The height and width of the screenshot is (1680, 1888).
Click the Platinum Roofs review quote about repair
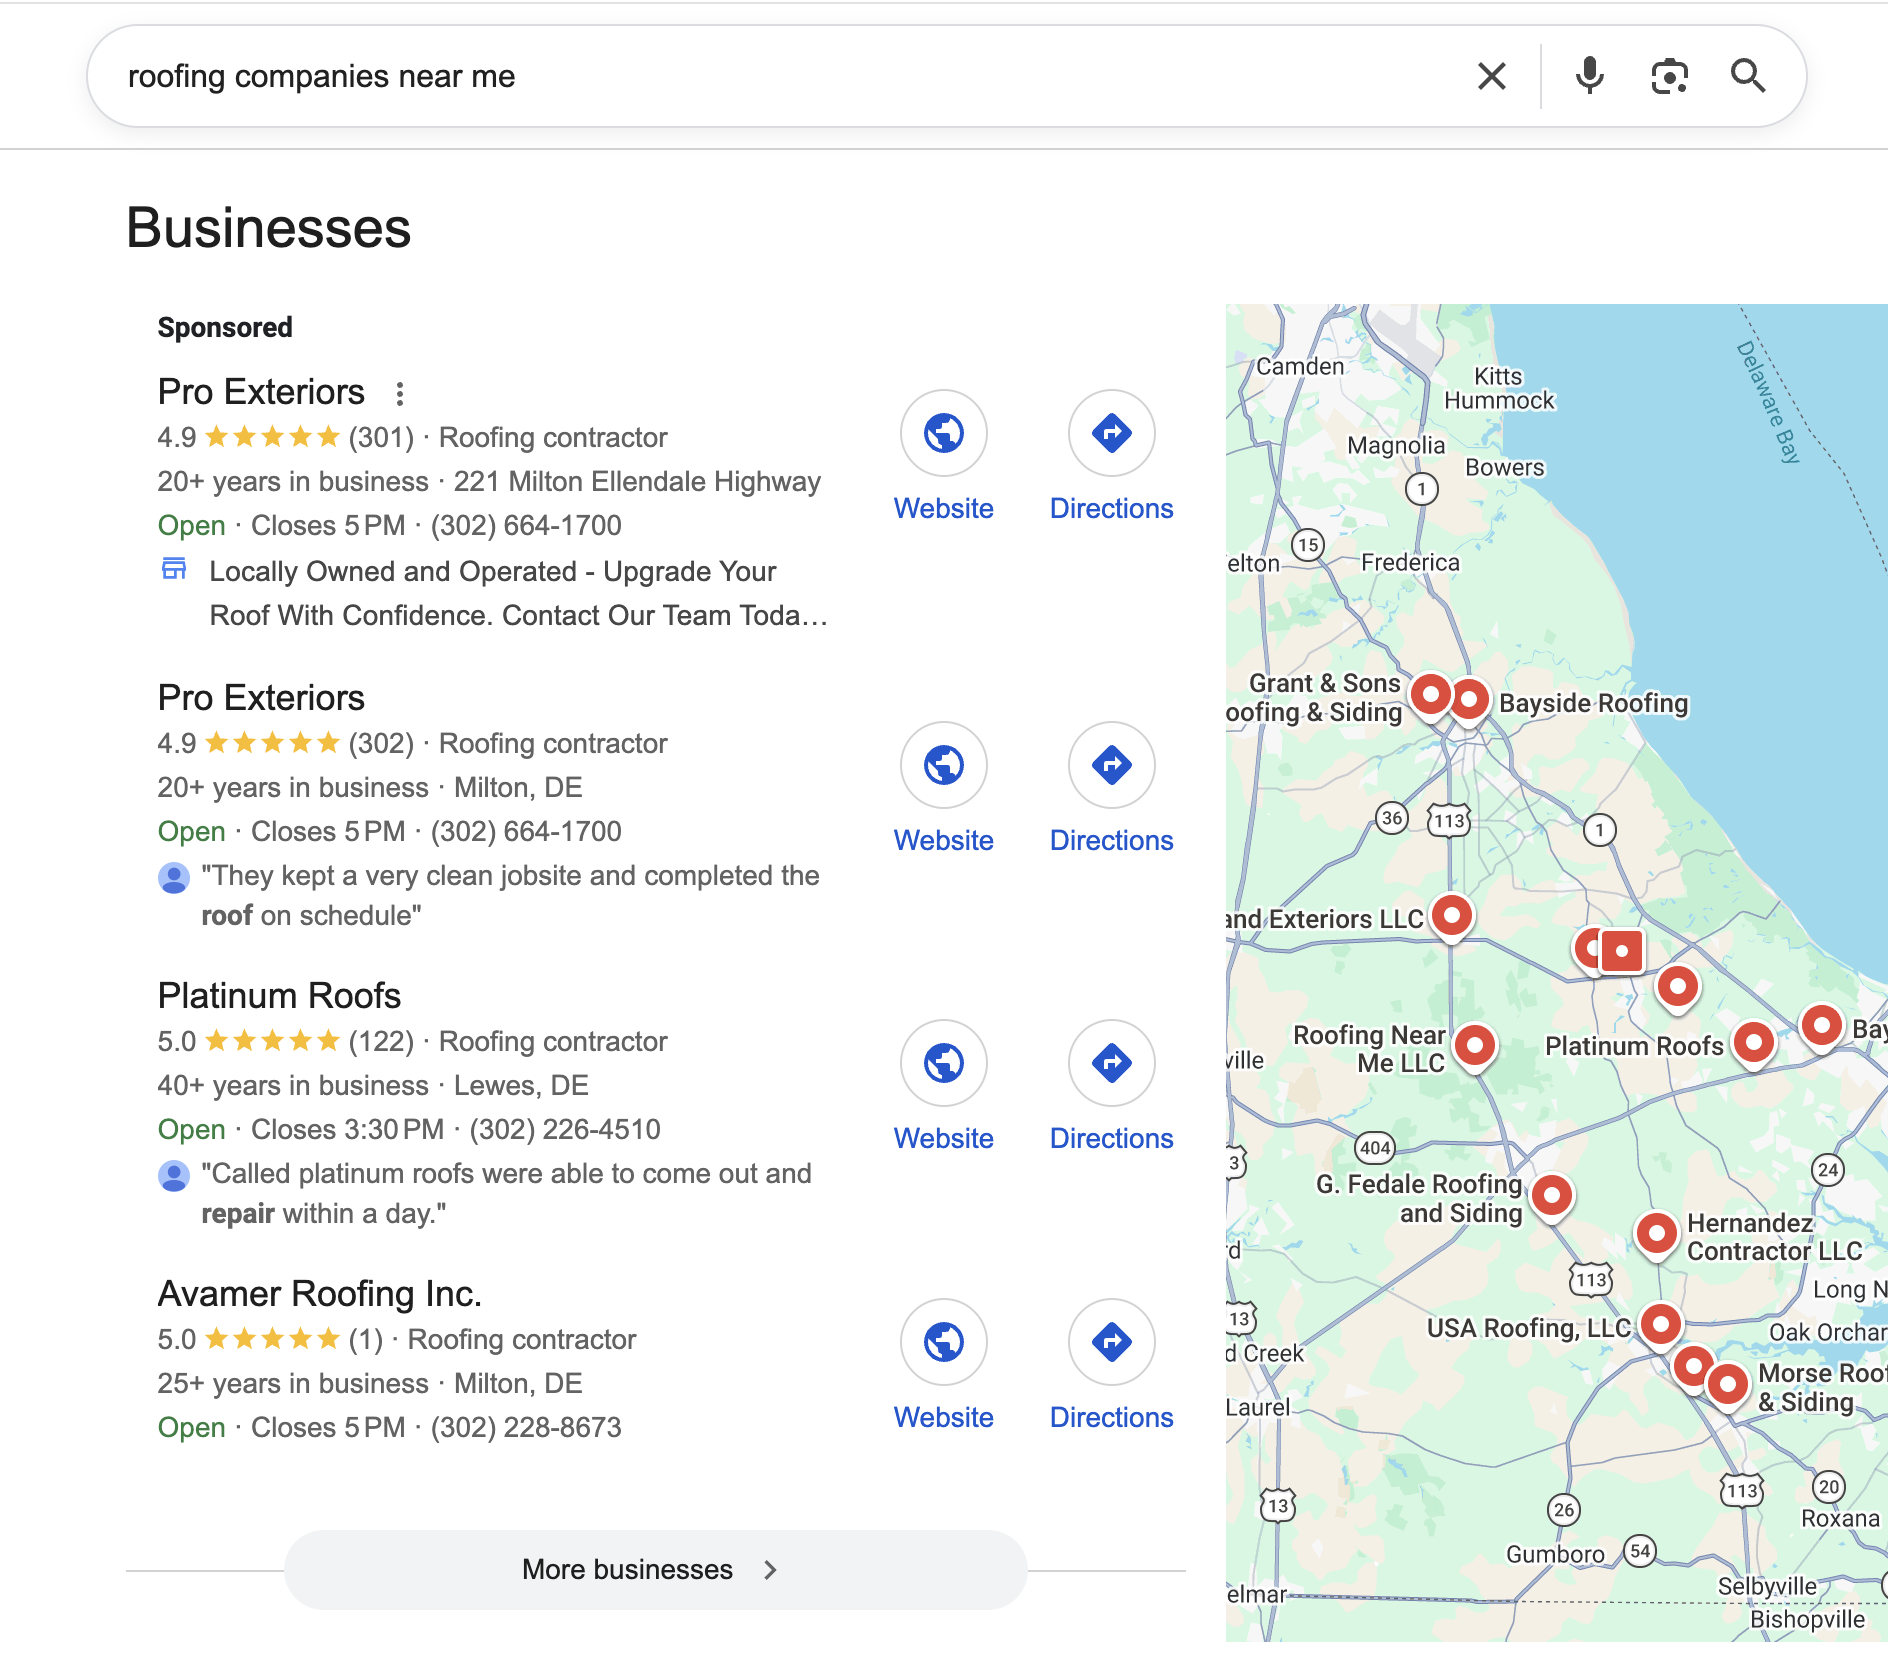[506, 1193]
